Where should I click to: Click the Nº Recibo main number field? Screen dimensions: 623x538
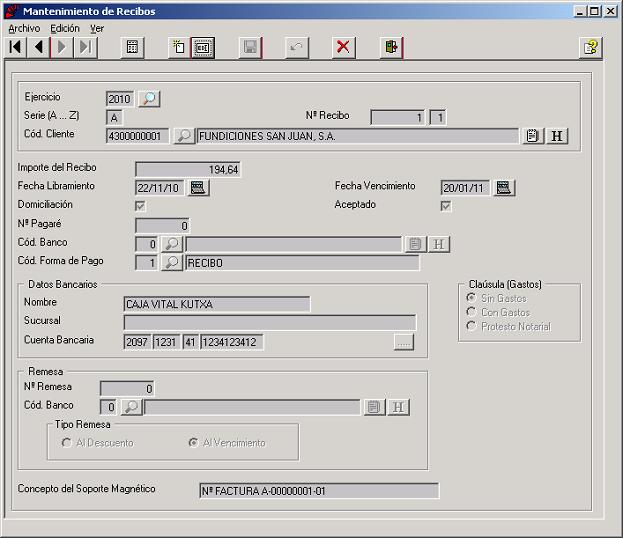(398, 118)
